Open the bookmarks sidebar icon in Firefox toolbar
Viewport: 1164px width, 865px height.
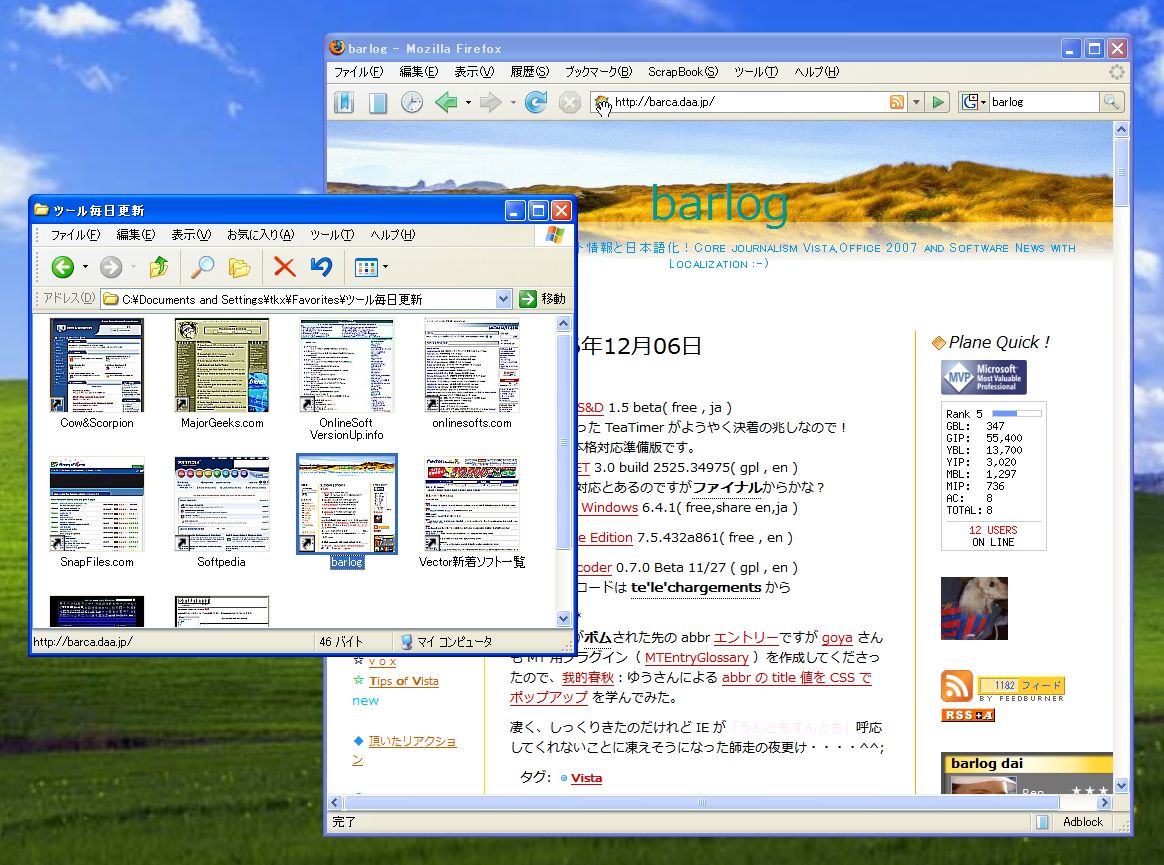pos(344,102)
